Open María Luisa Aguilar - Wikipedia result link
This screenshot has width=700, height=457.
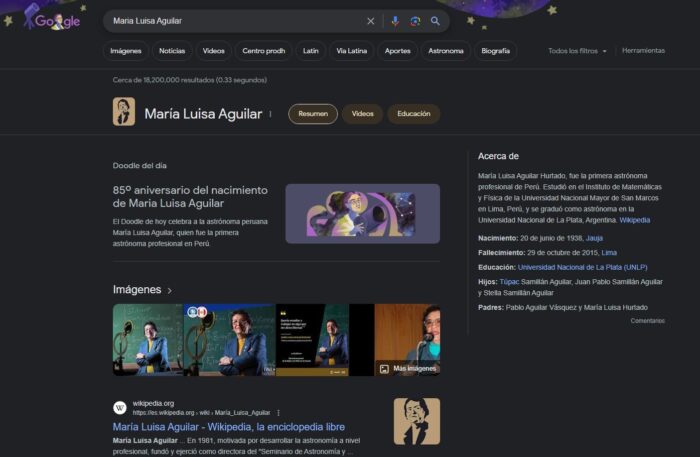[229, 427]
